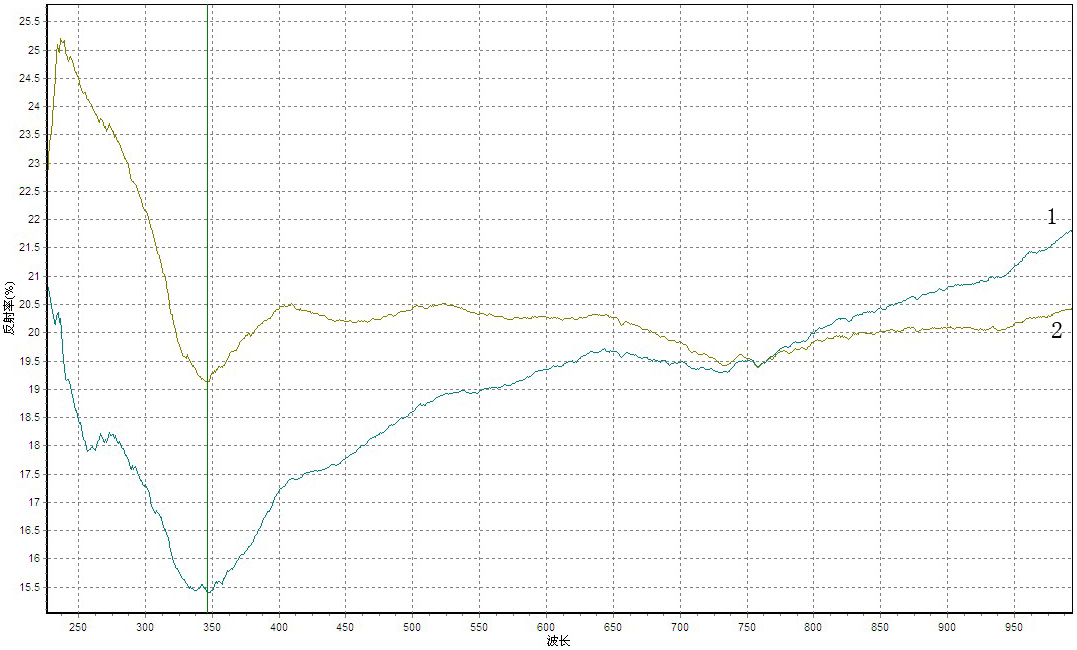Image resolution: width=1077 pixels, height=650 pixels.
Task: Click where the two curves cross near 760
Action: tap(758, 365)
